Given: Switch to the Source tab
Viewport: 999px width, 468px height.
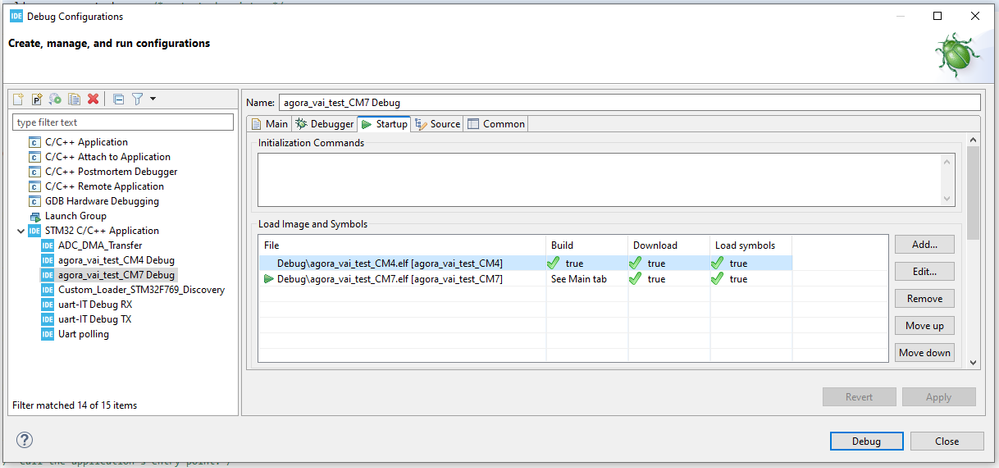Looking at the screenshot, I should click(x=437, y=124).
